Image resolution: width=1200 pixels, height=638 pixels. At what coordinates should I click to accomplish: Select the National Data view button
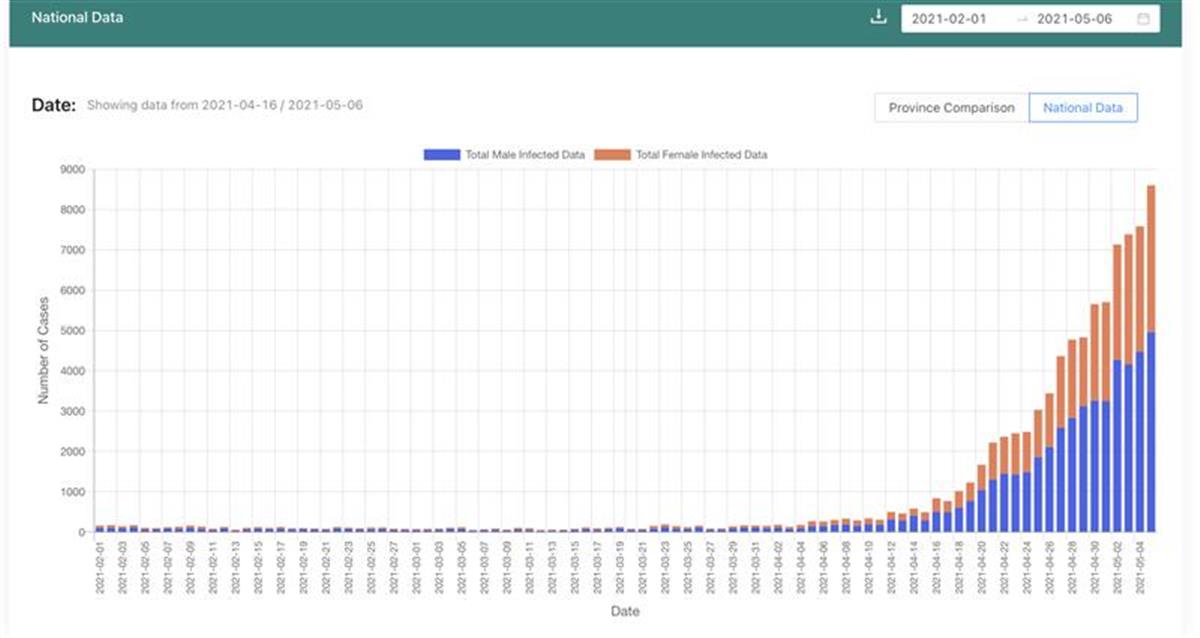[x=1082, y=108]
